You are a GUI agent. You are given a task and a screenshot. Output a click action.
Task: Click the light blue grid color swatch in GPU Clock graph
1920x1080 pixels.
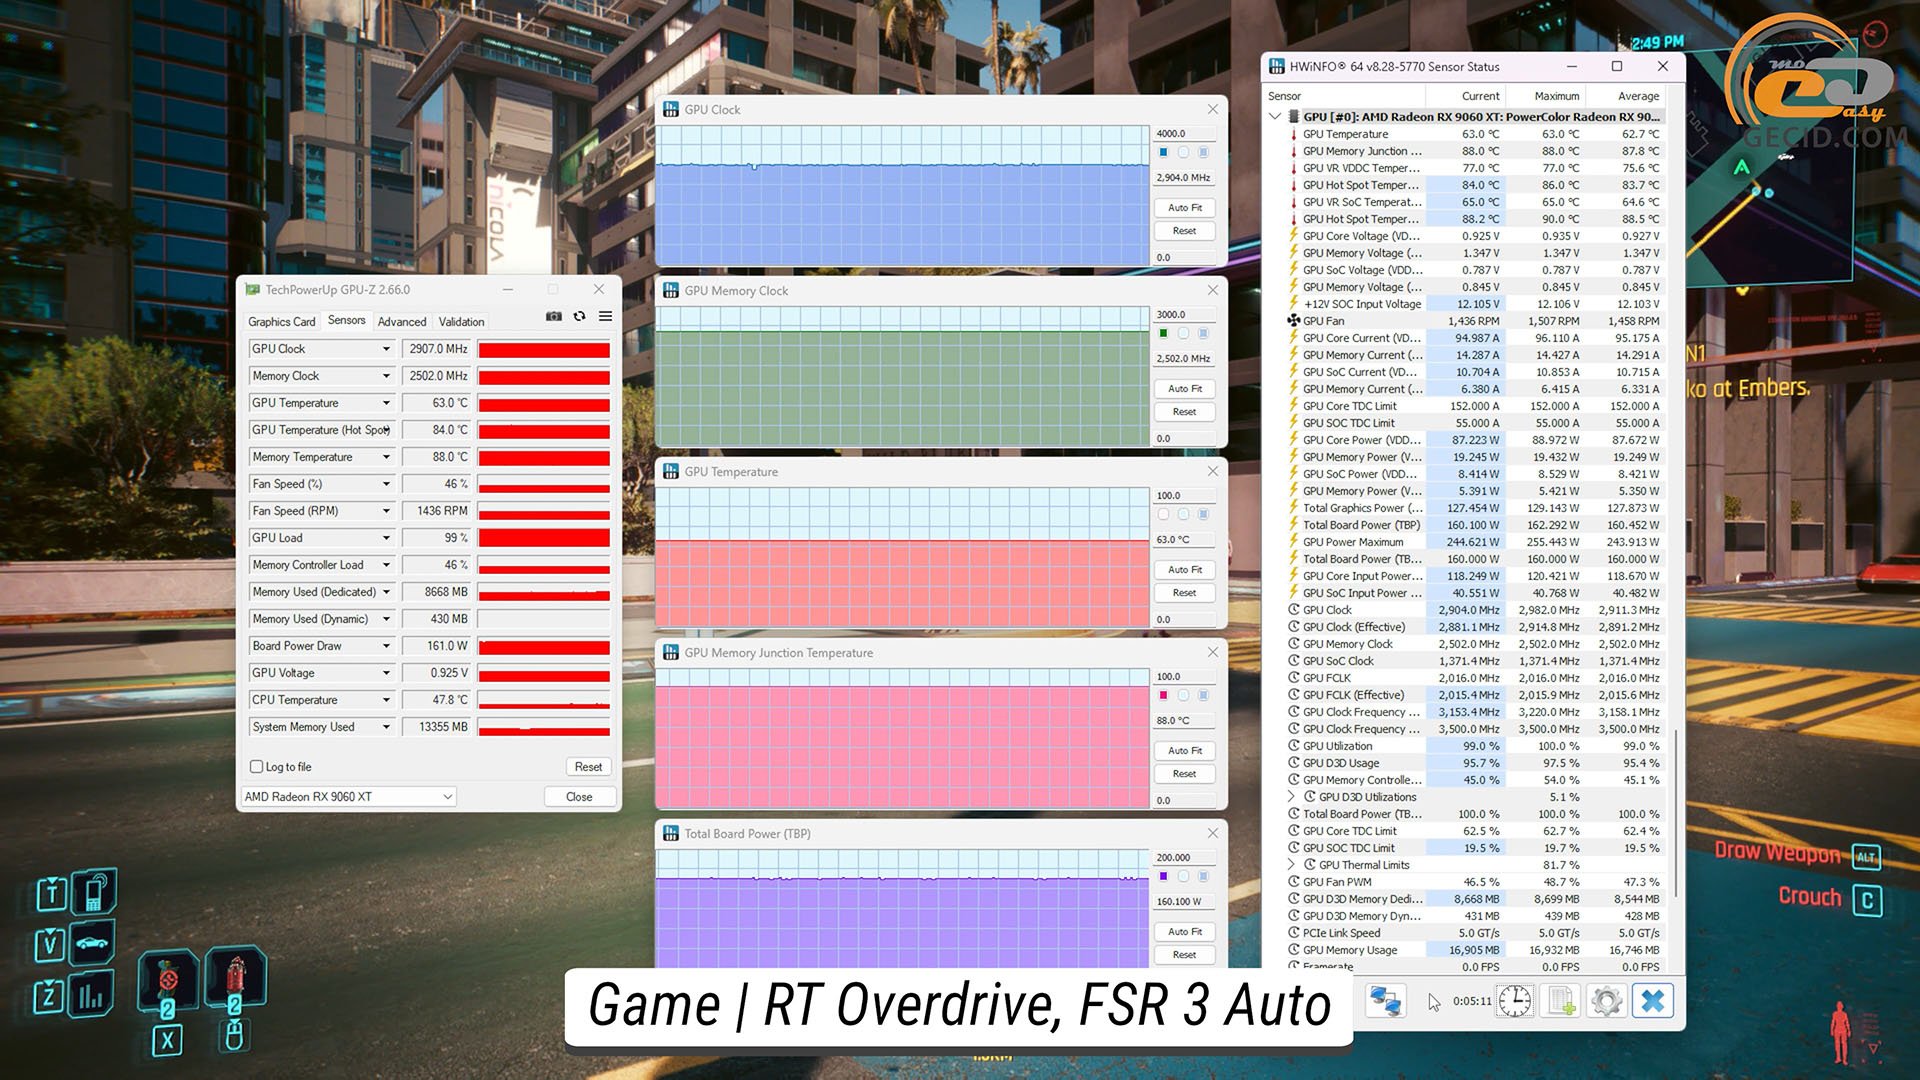(1203, 153)
